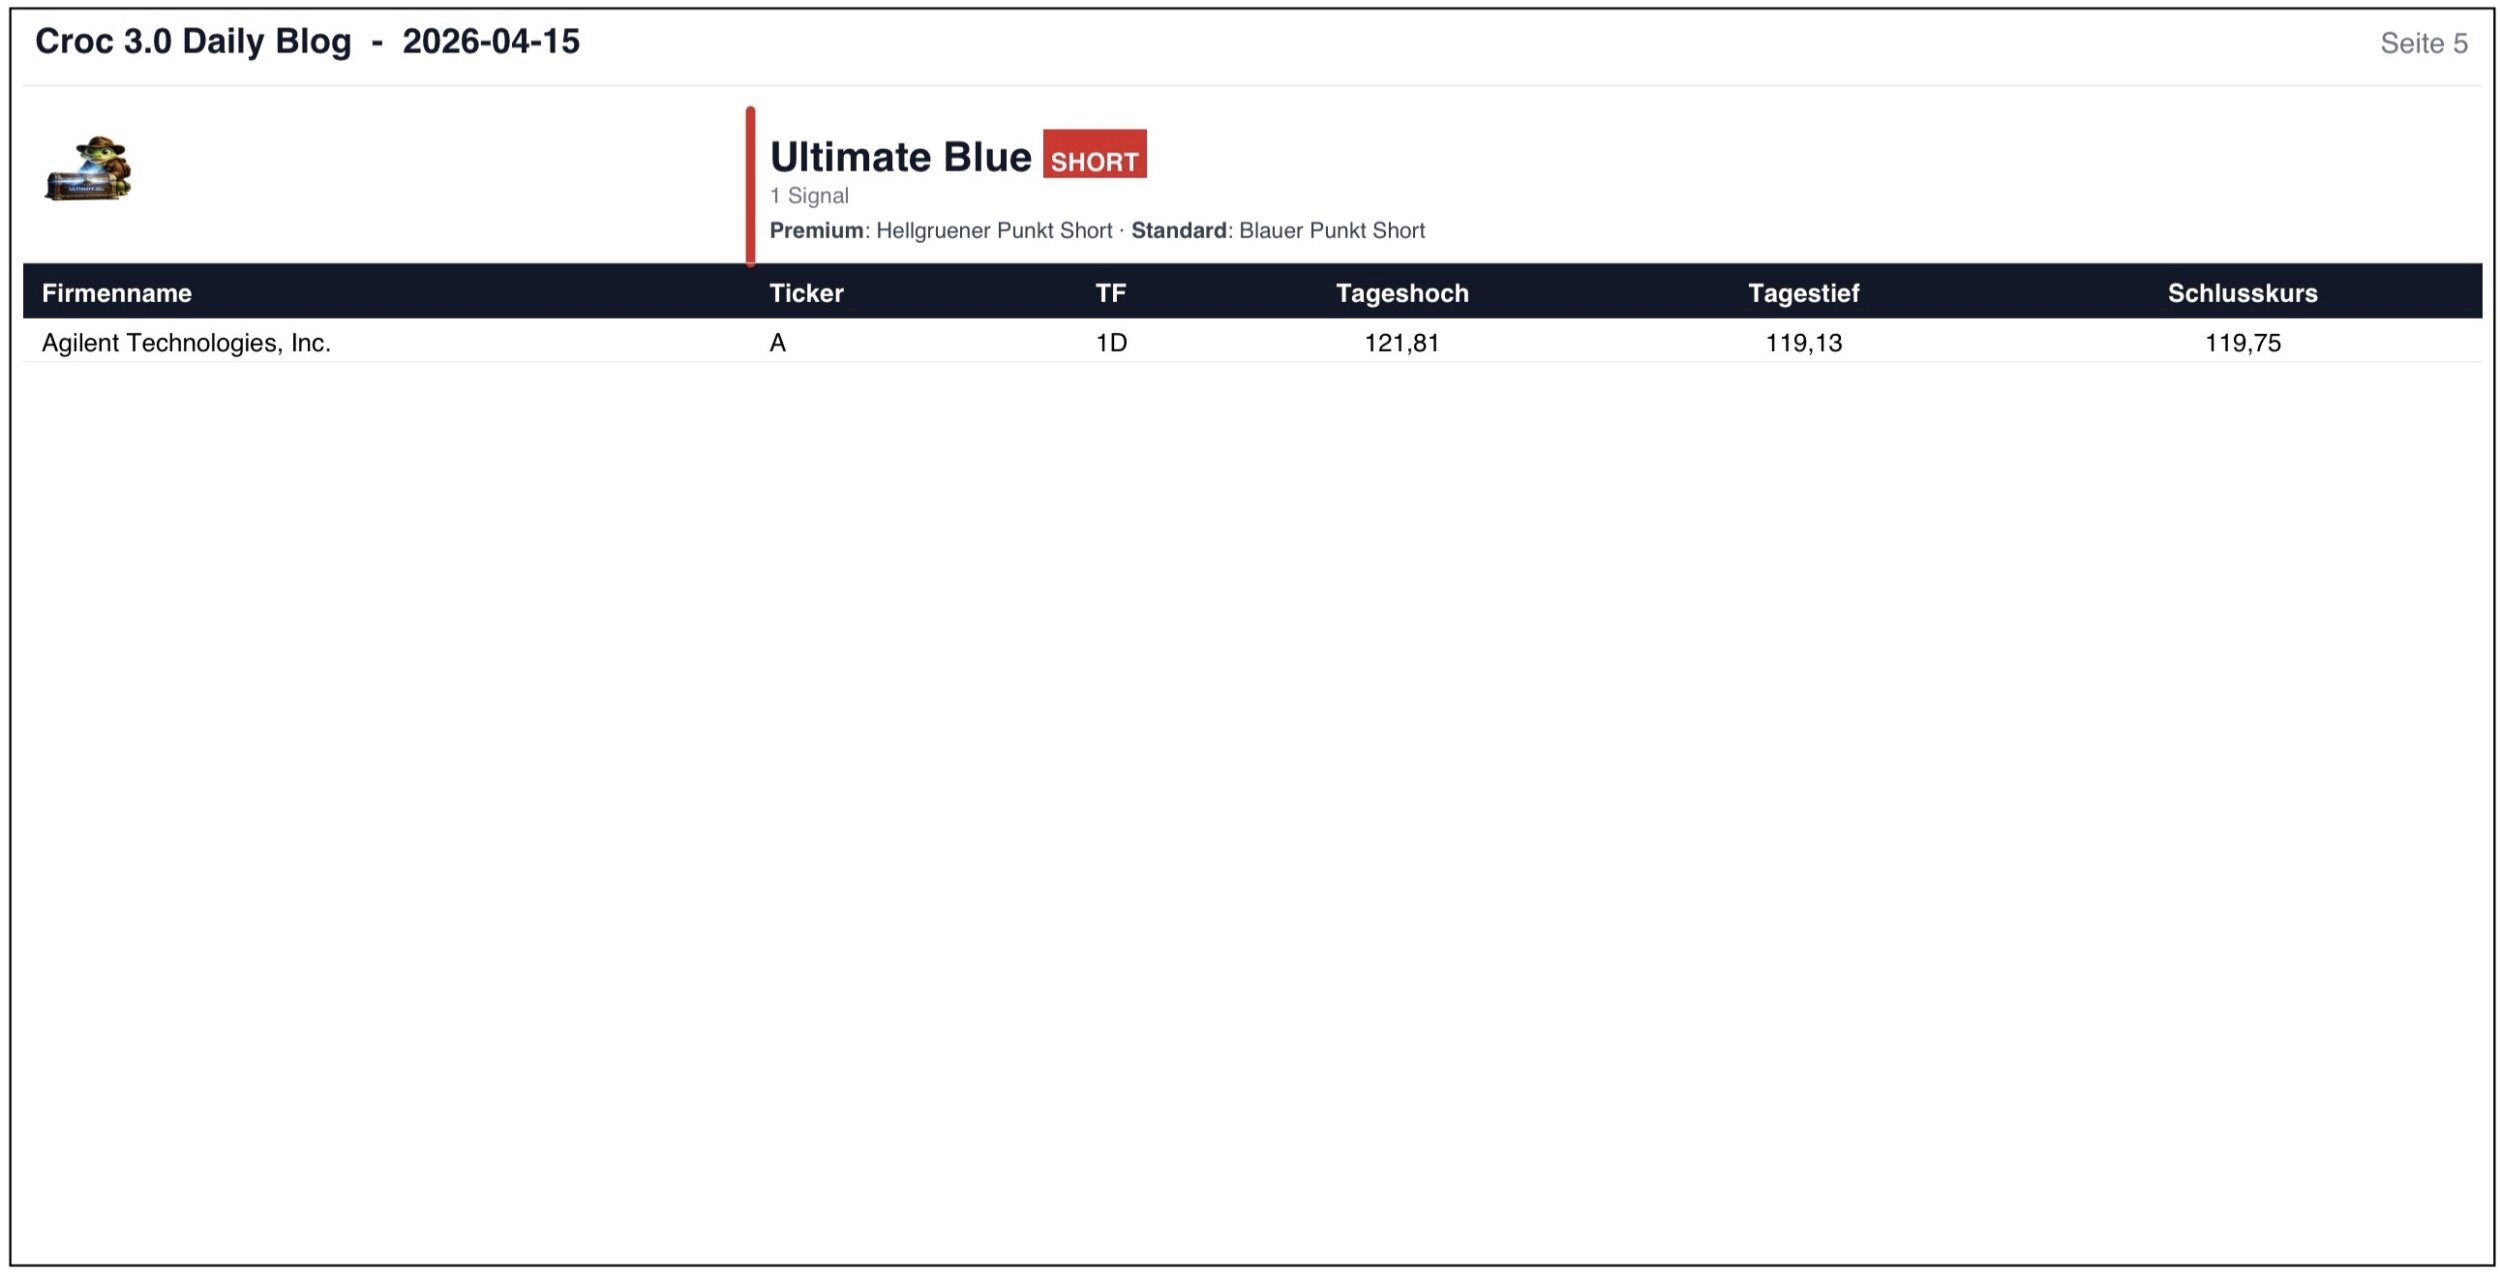This screenshot has height=1272, width=2500.
Task: Click Tageshoch value 121,81
Action: coord(1402,343)
